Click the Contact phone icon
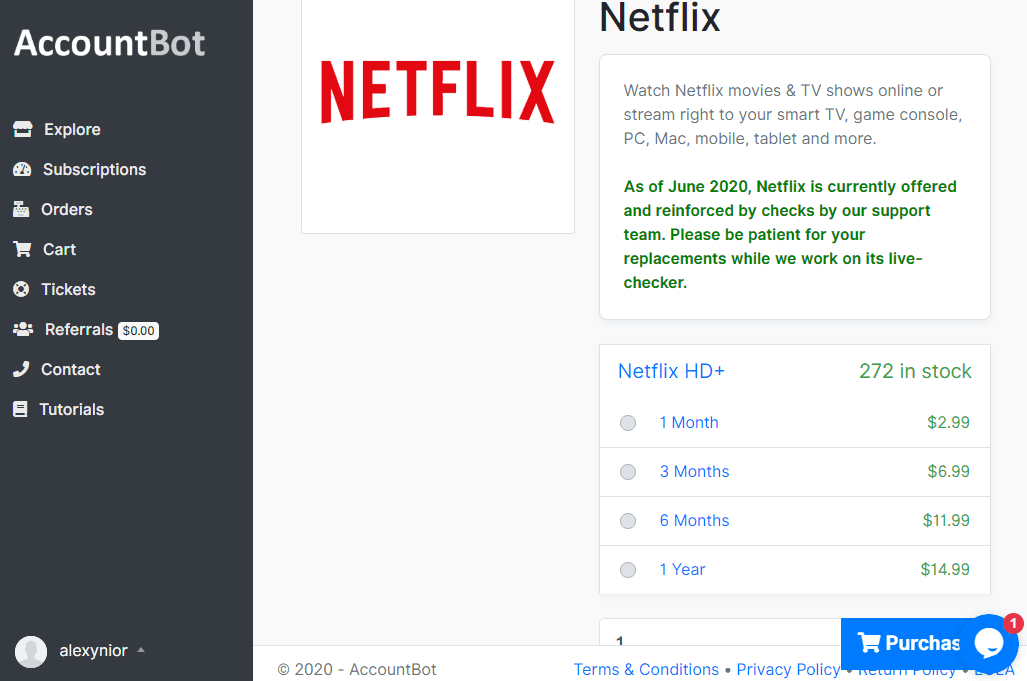 coord(21,369)
